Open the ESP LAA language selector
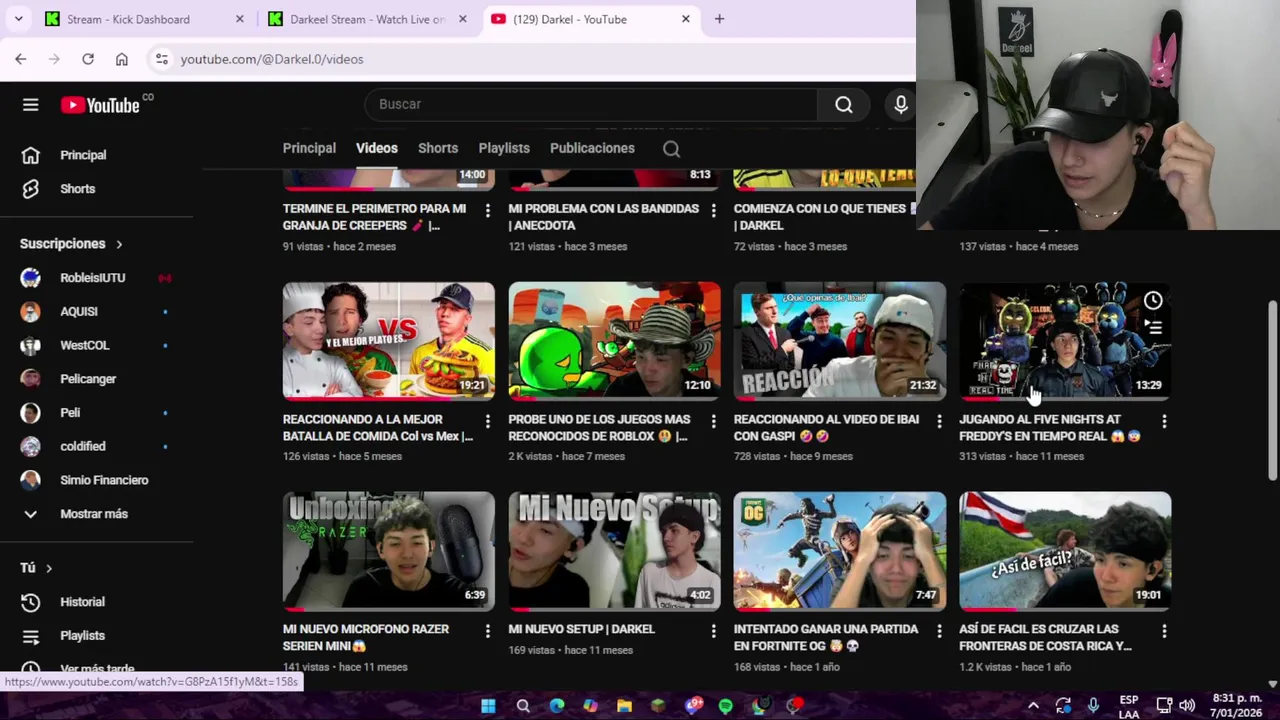This screenshot has width=1280, height=720. (x=1129, y=706)
